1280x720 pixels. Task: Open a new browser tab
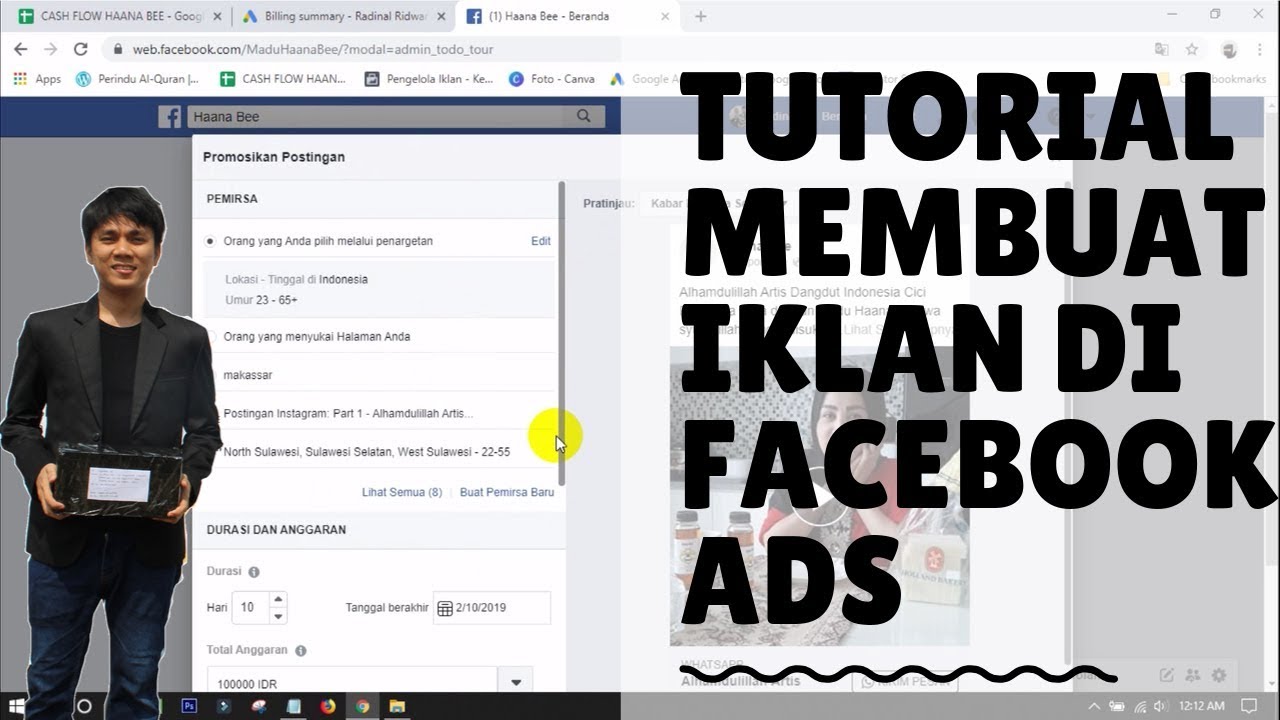click(701, 17)
